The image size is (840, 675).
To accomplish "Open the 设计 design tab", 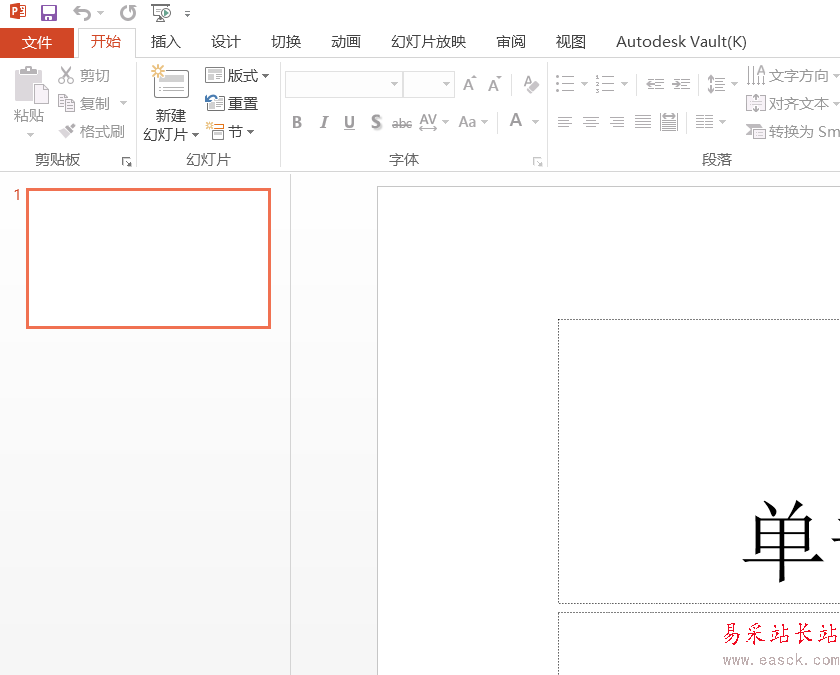I will [x=225, y=42].
